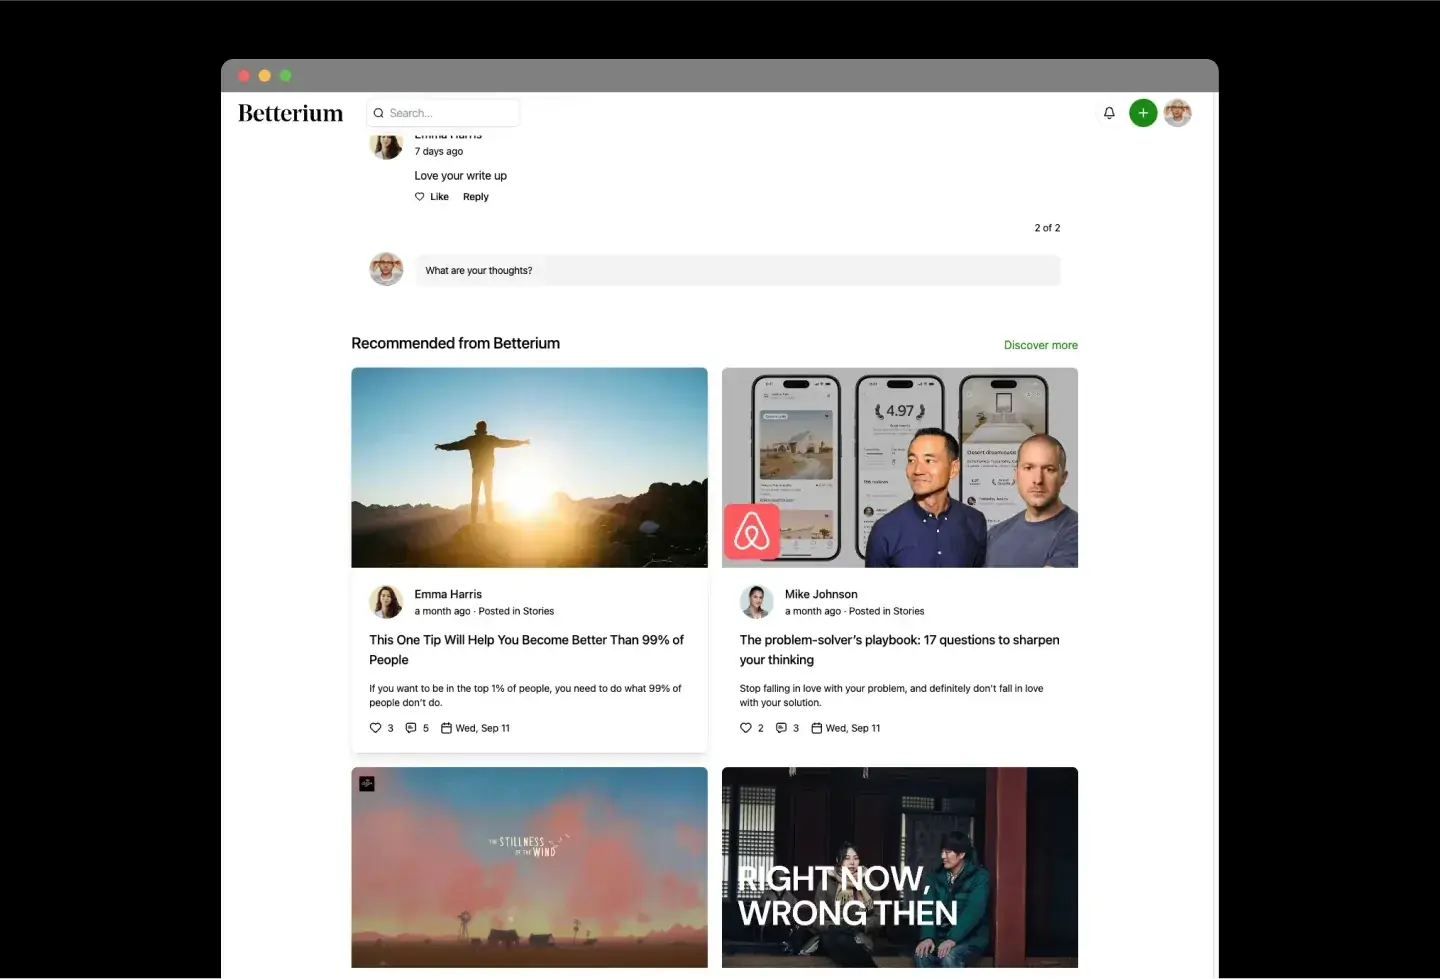Focus the Search input field
The image size is (1440, 979).
click(443, 113)
